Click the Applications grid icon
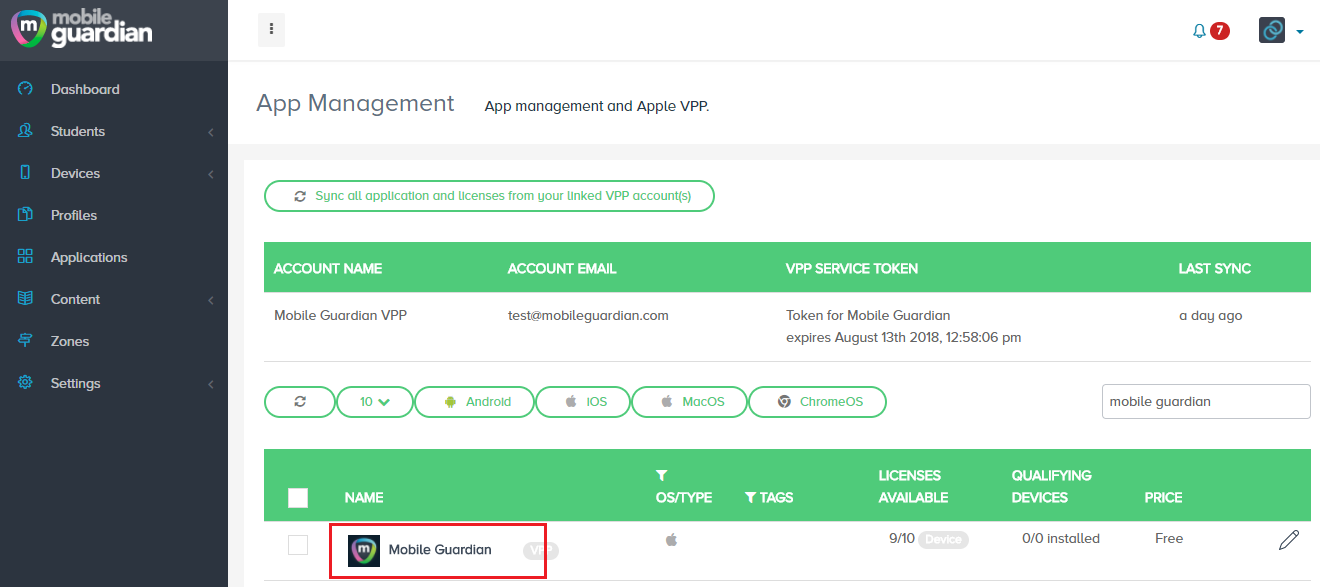Image resolution: width=1320 pixels, height=587 pixels. pyautogui.click(x=26, y=257)
